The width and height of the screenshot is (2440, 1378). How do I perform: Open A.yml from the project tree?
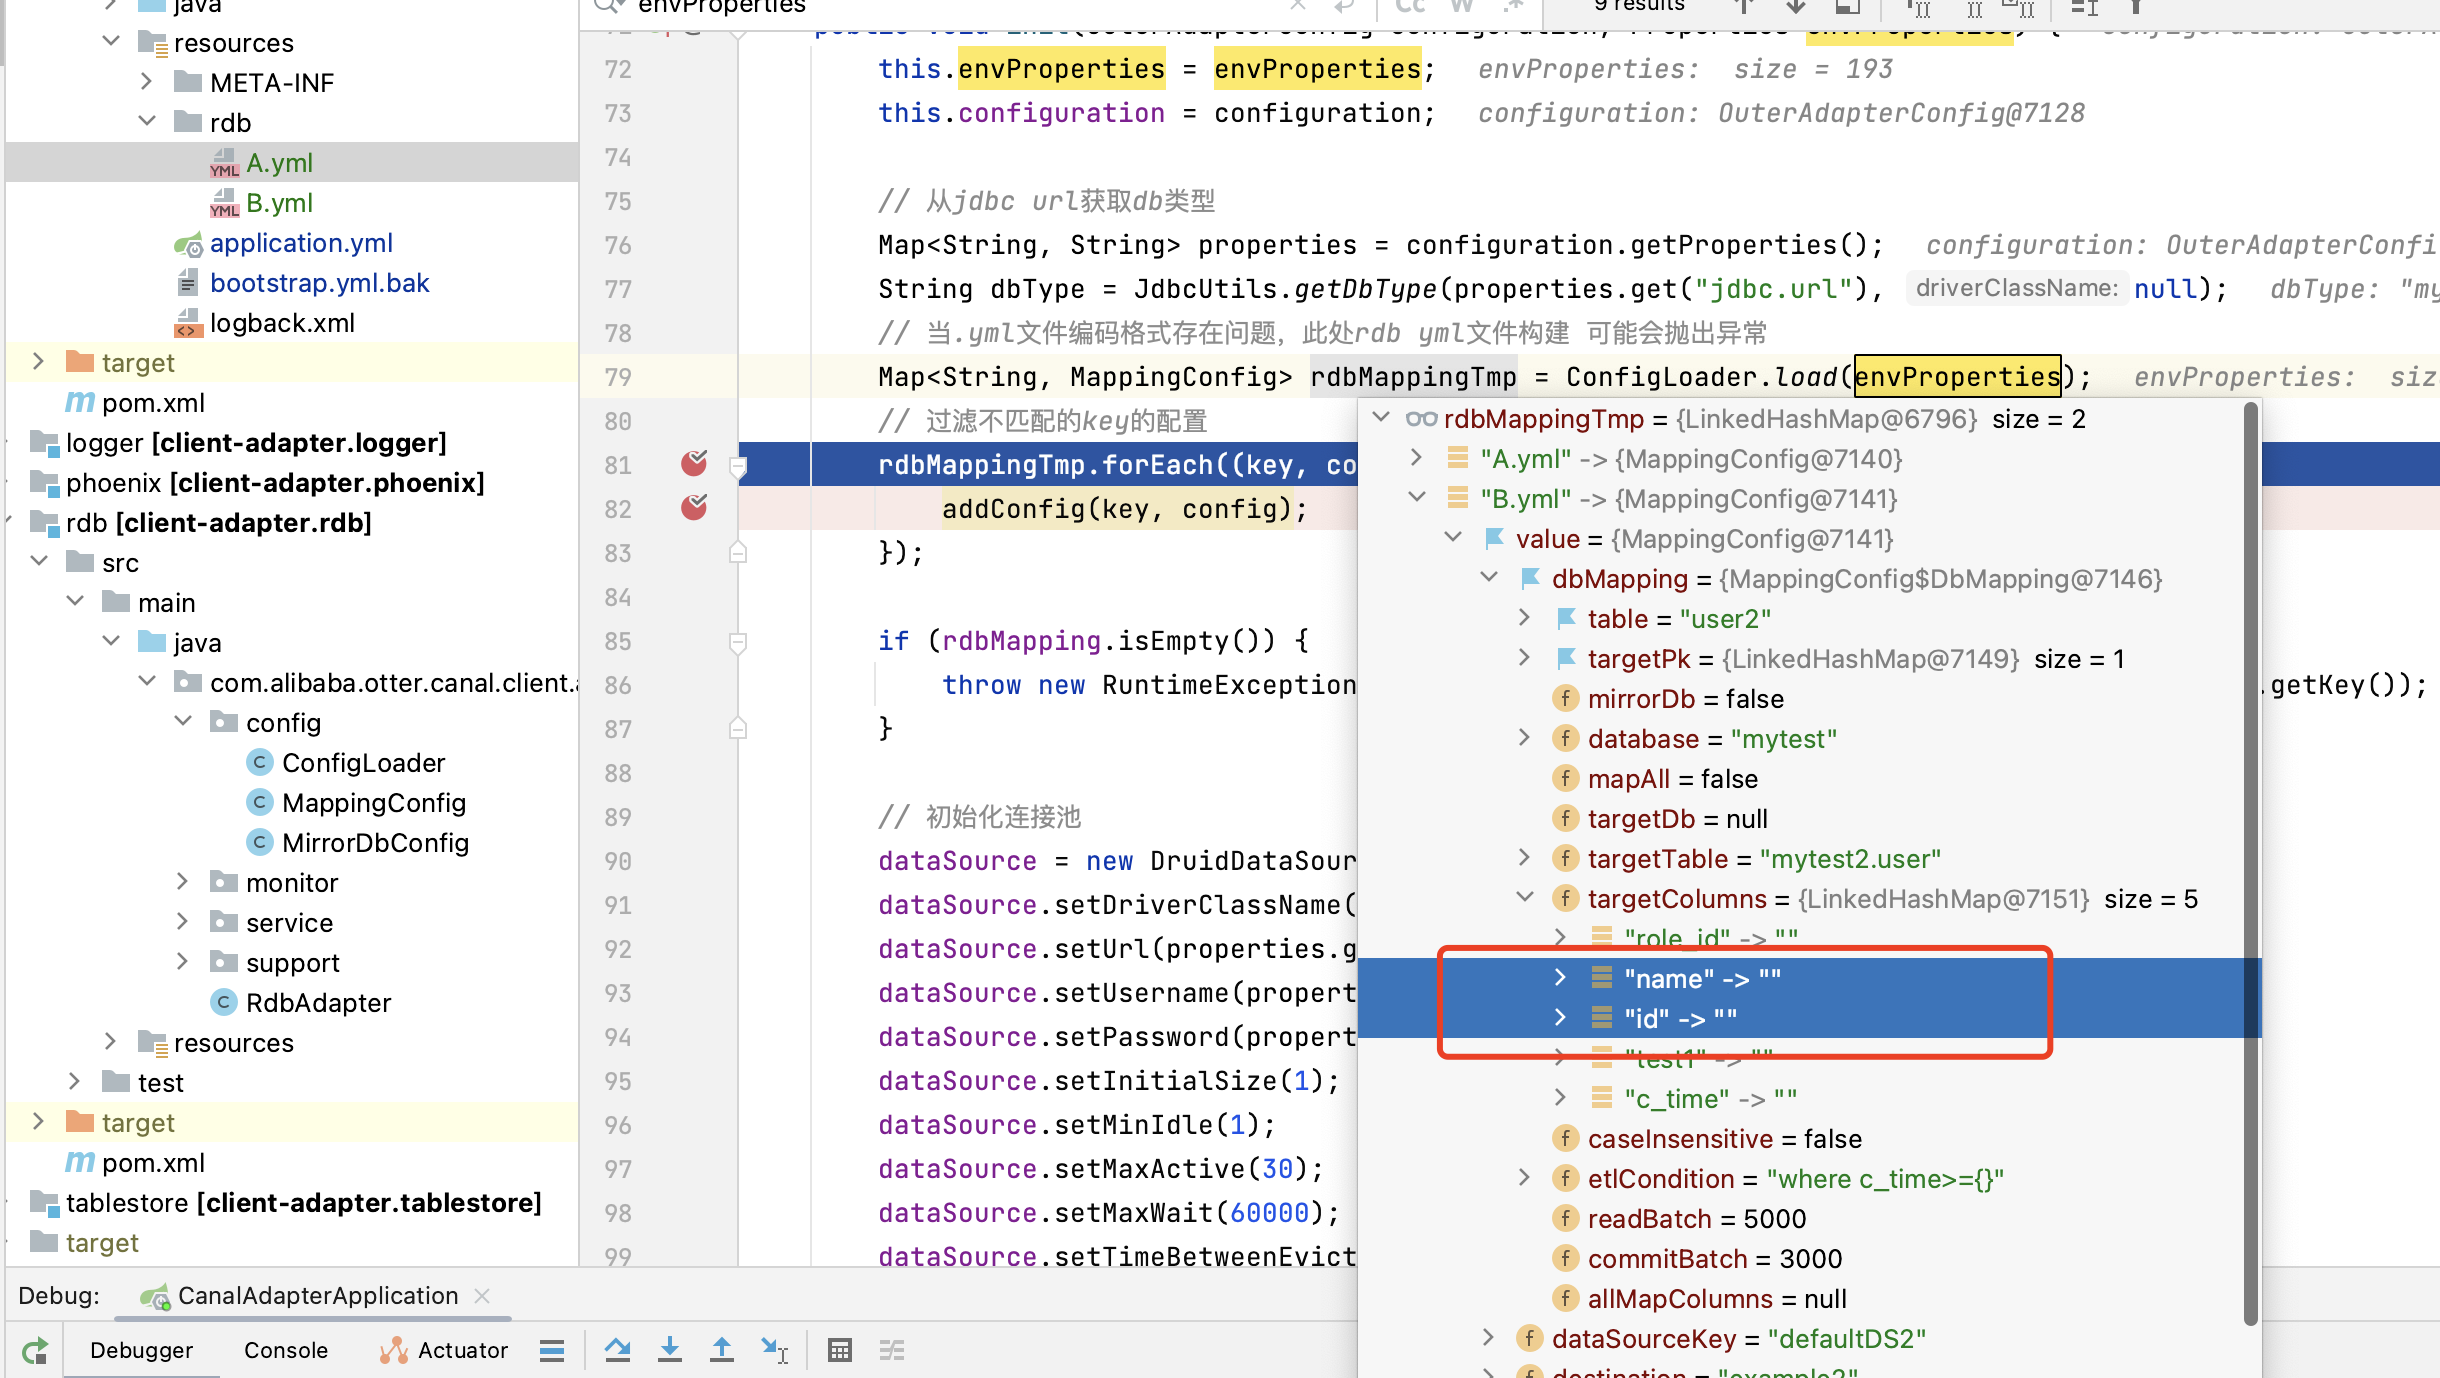279,162
